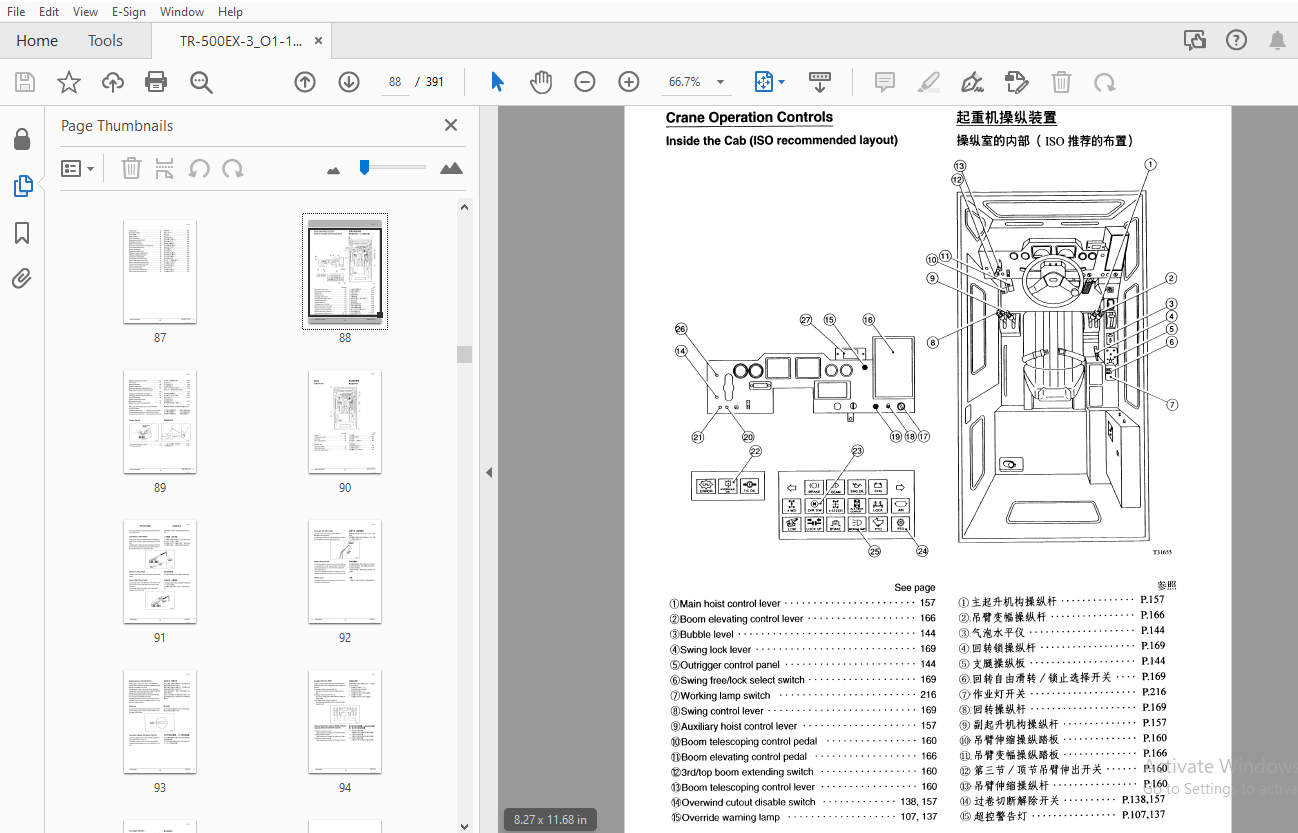Close the Page Thumbnails panel
Screen dimensions: 1298x833
[x=451, y=125]
